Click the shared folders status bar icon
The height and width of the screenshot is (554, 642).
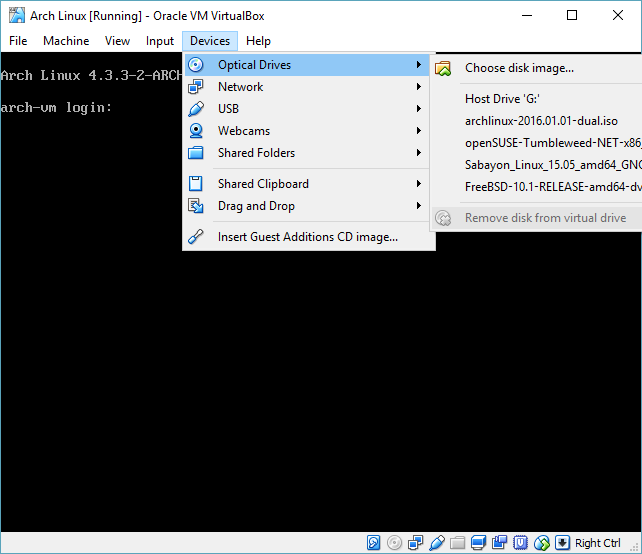(x=457, y=543)
